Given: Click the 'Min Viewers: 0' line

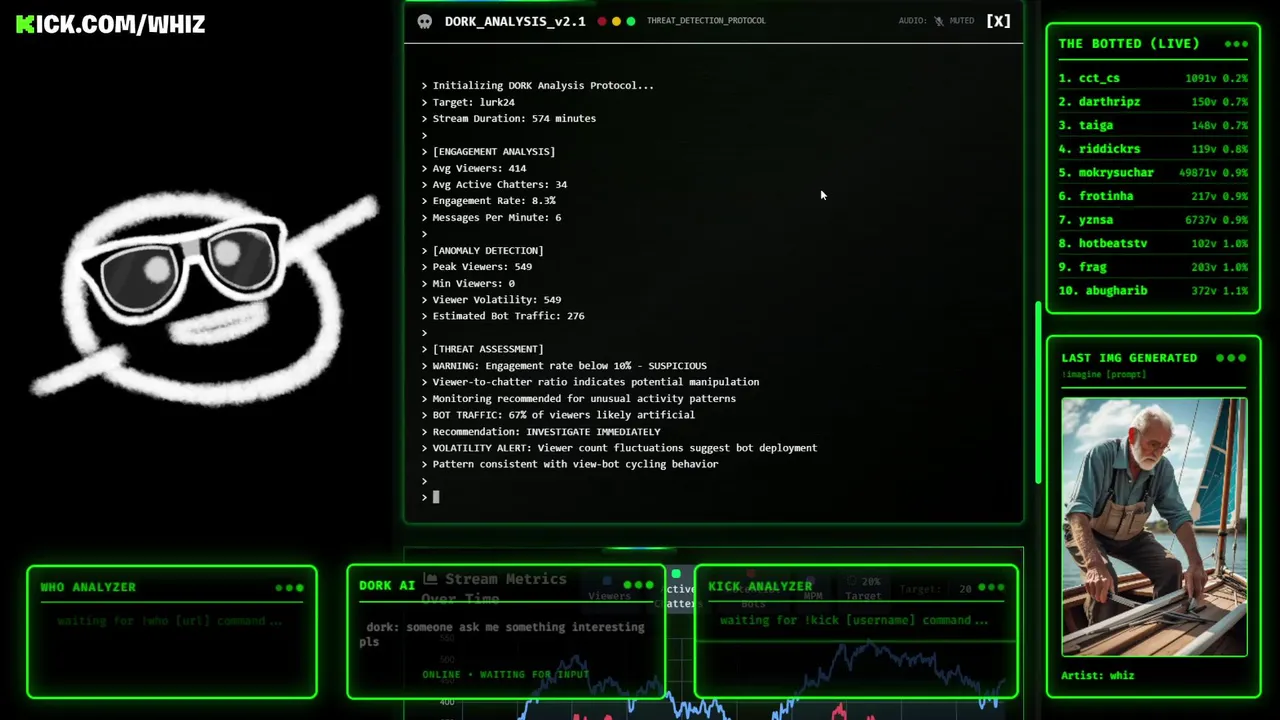Looking at the screenshot, I should [x=468, y=283].
